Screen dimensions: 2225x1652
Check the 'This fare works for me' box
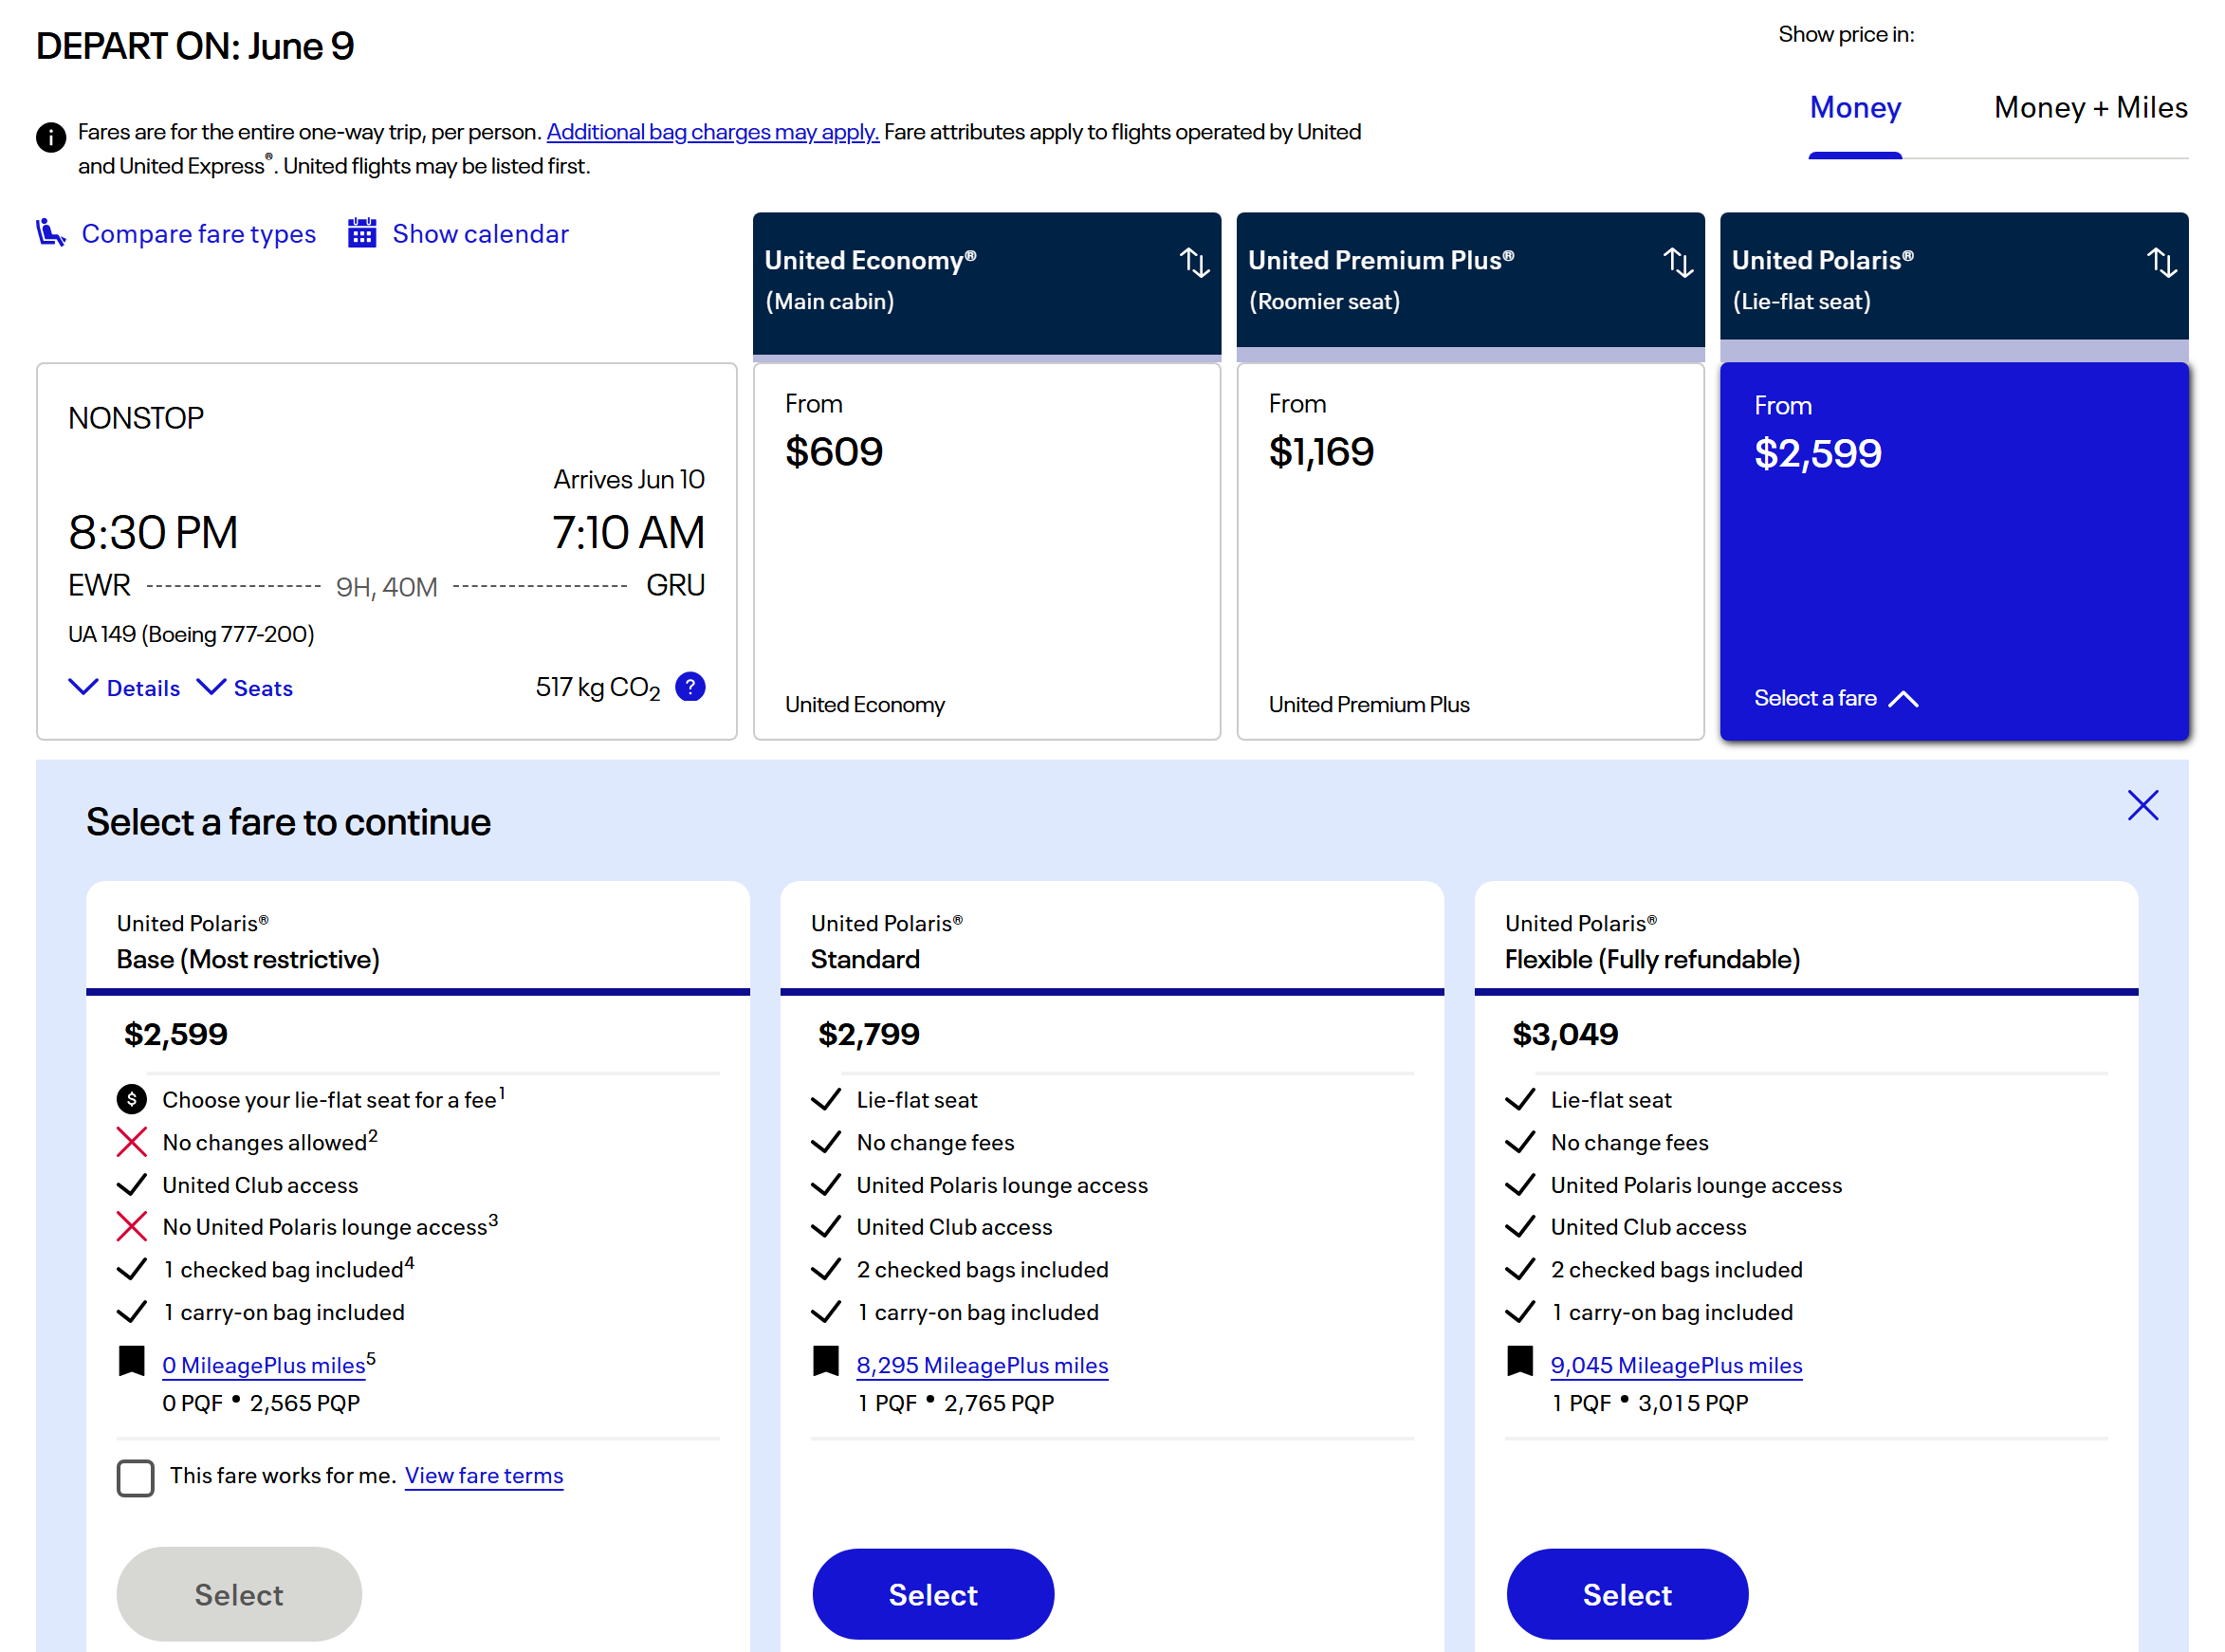point(135,1477)
